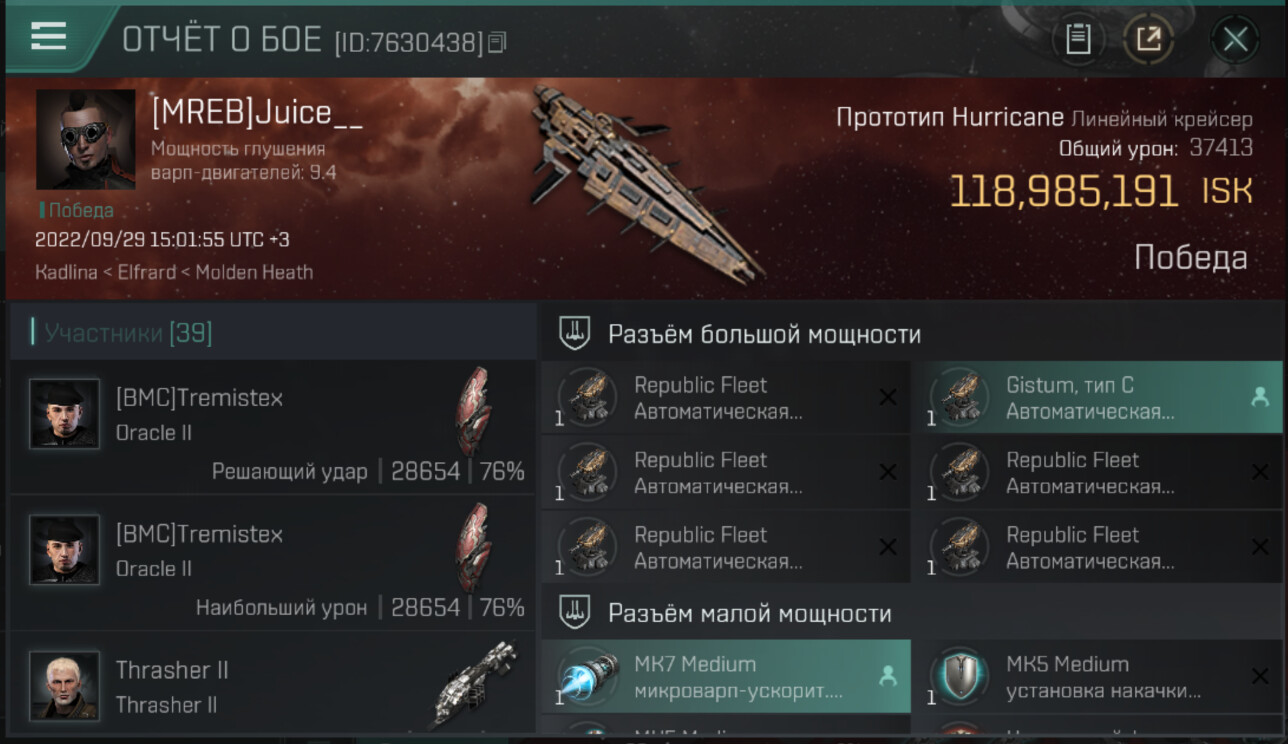1288x744 pixels.
Task: Click the Thrasher II ship icon
Action: point(478,686)
